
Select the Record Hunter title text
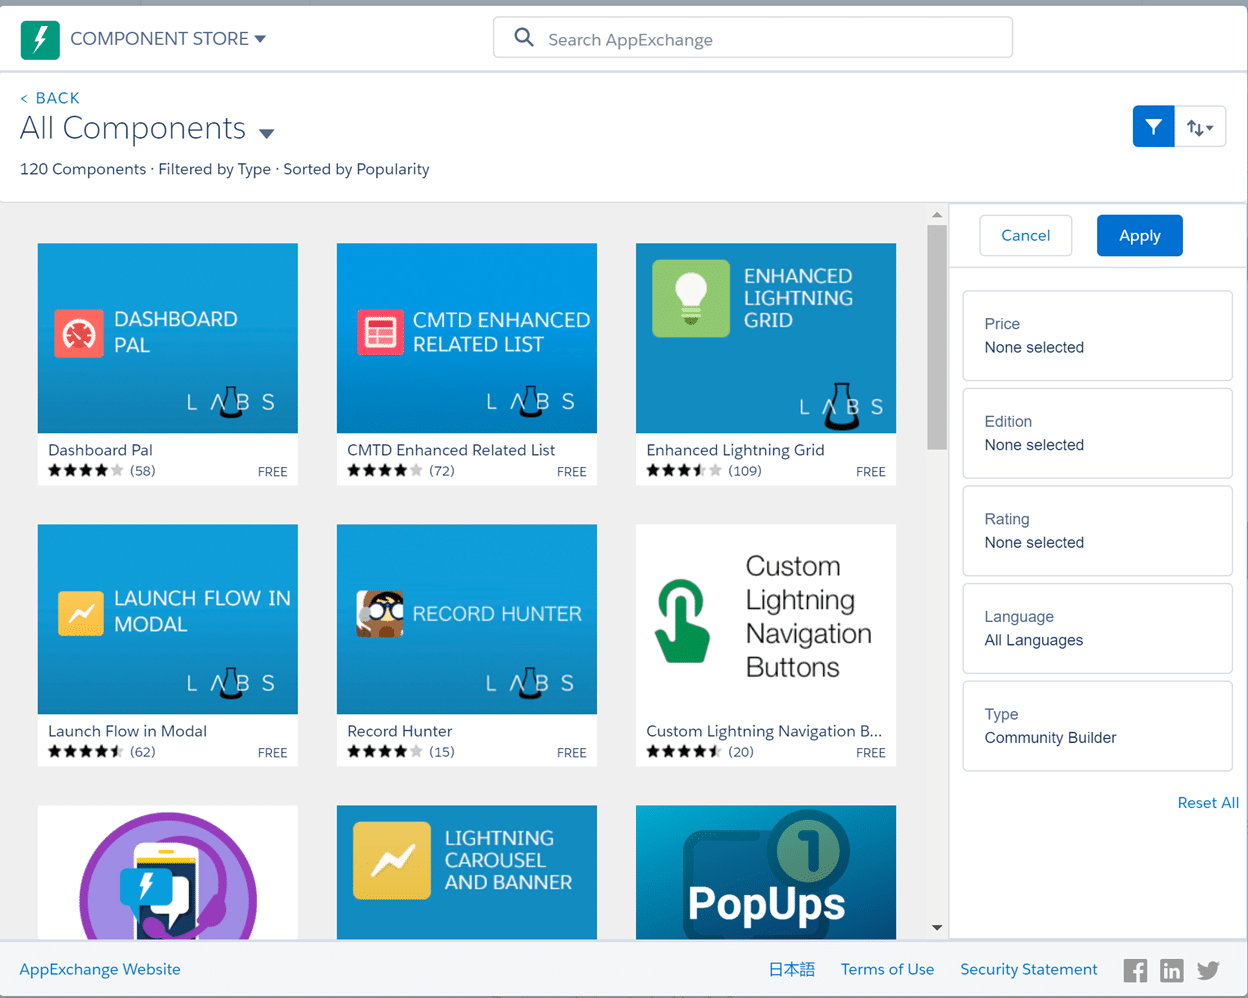[x=399, y=731]
